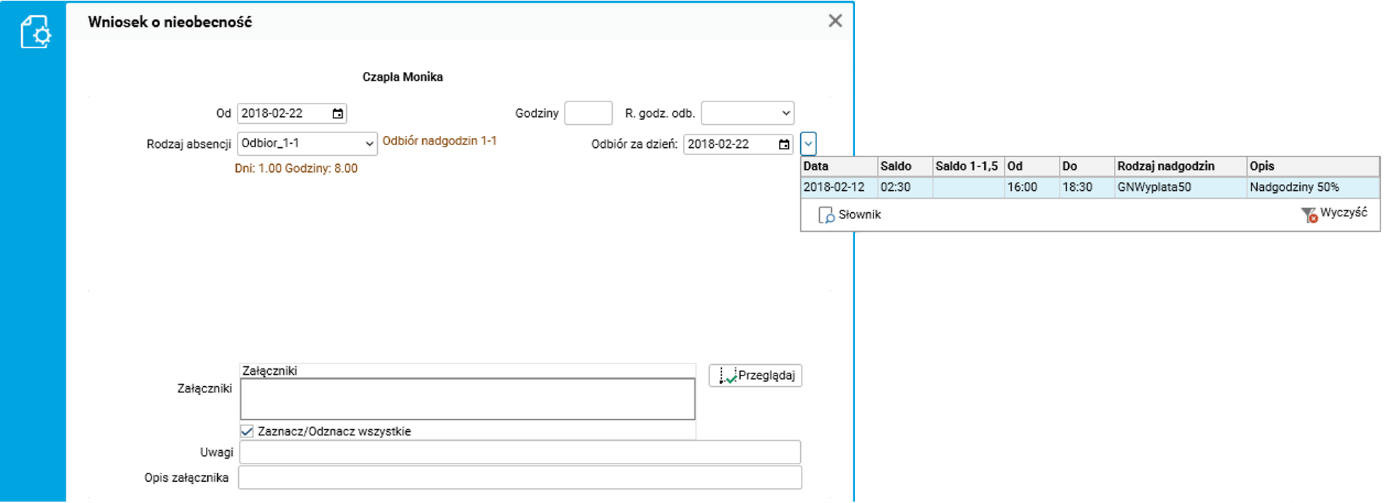Click the document settings icon in the blue sidebar
Screen dimensions: 1386x503
(35, 33)
